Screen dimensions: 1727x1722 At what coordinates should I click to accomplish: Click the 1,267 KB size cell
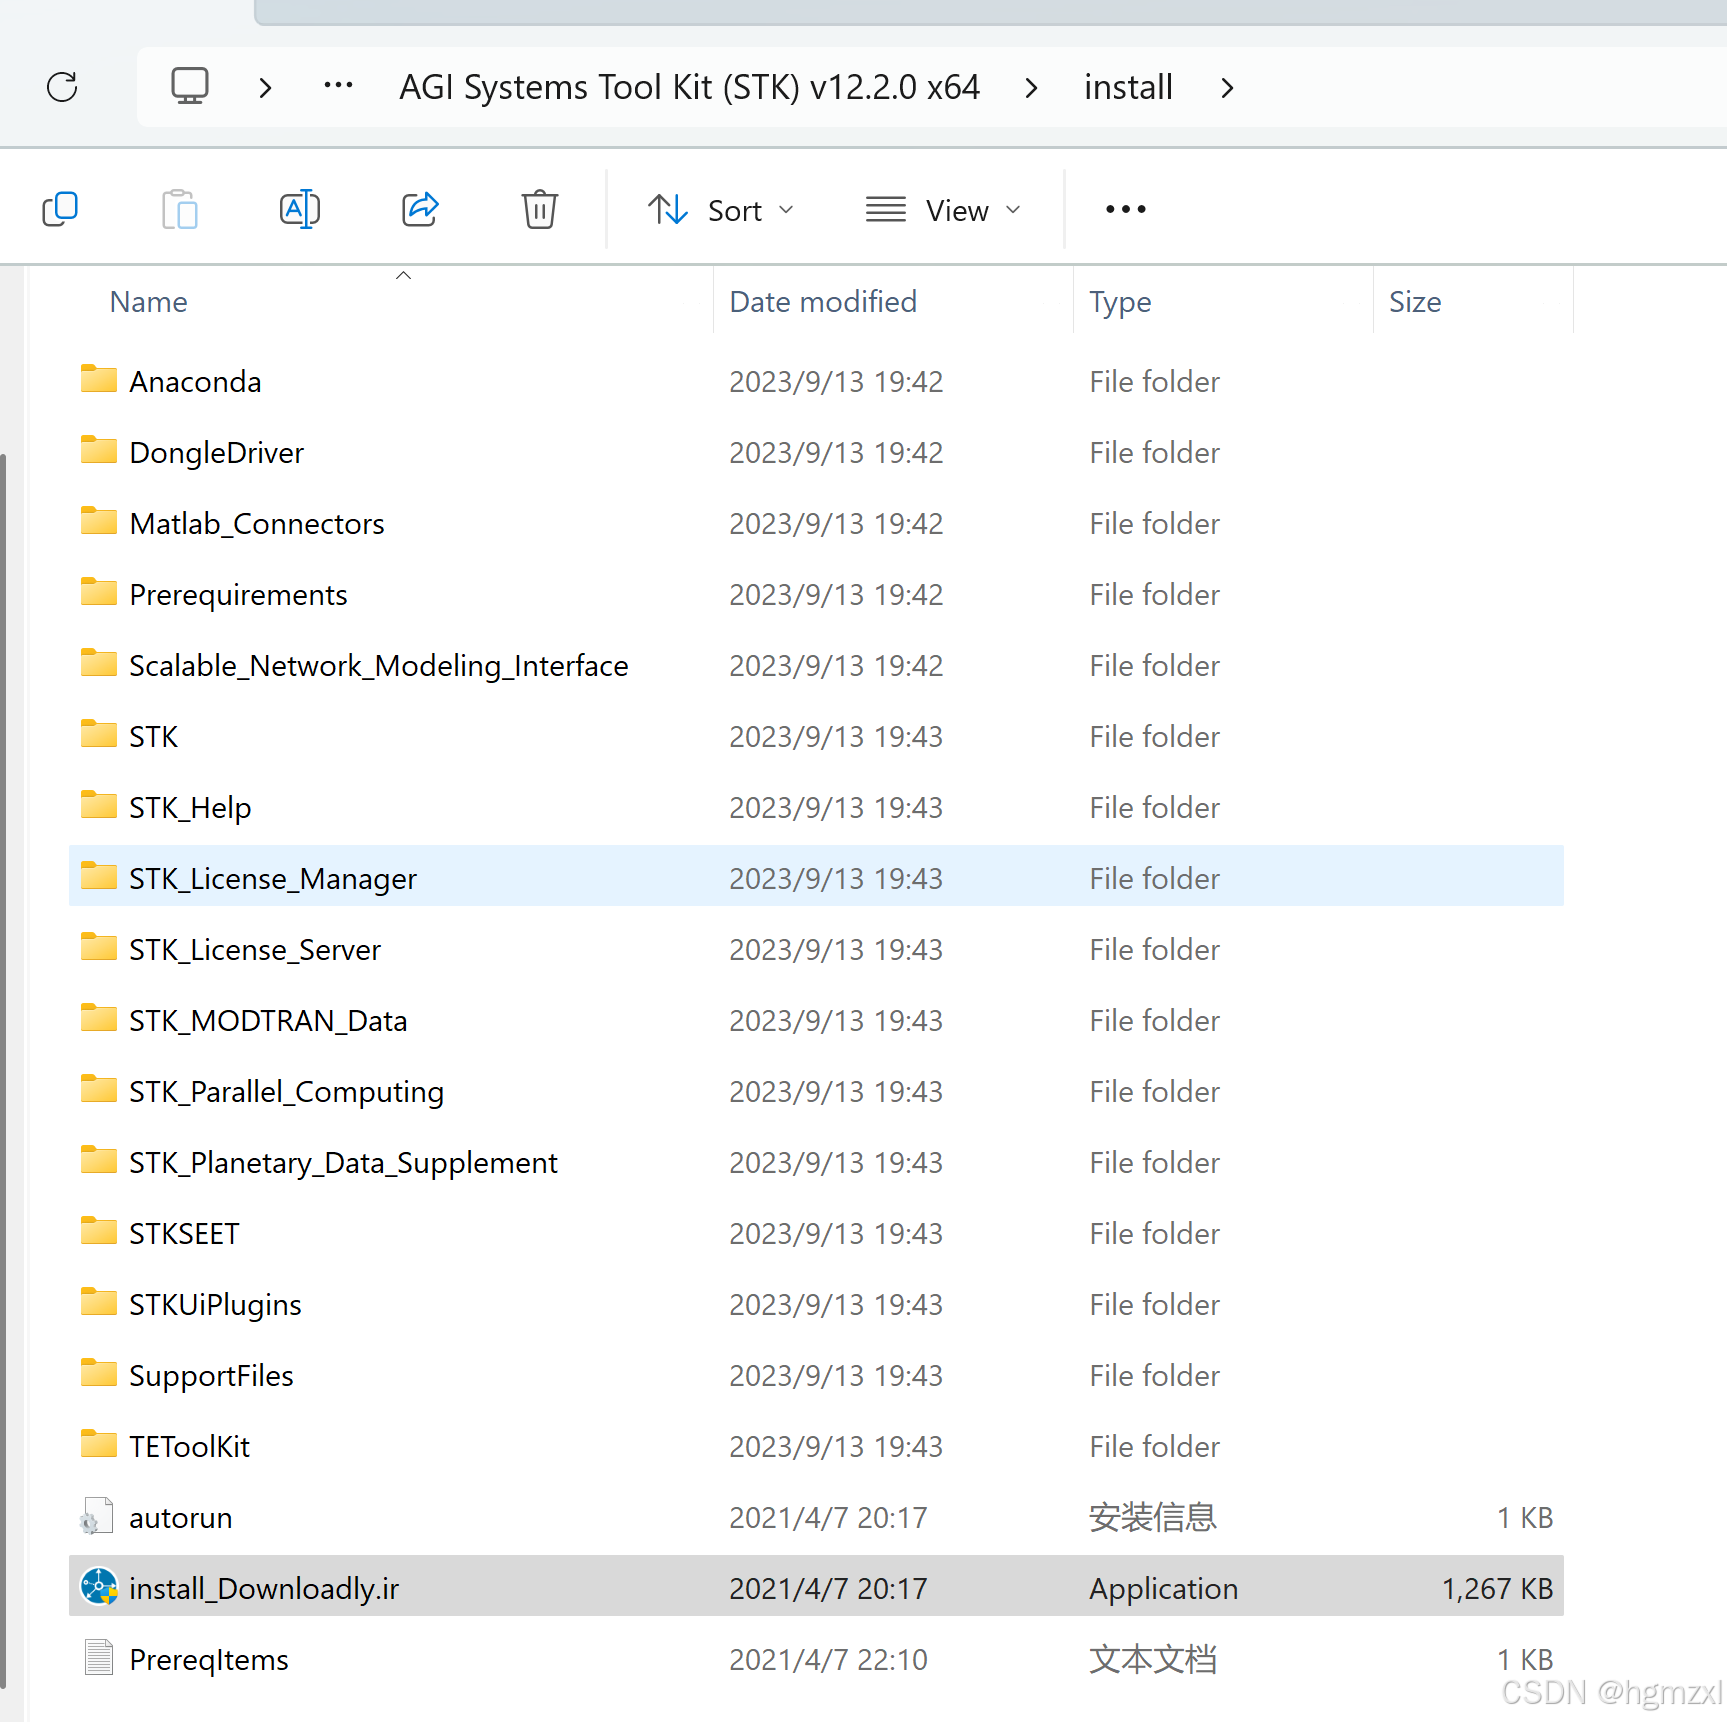[x=1497, y=1588]
